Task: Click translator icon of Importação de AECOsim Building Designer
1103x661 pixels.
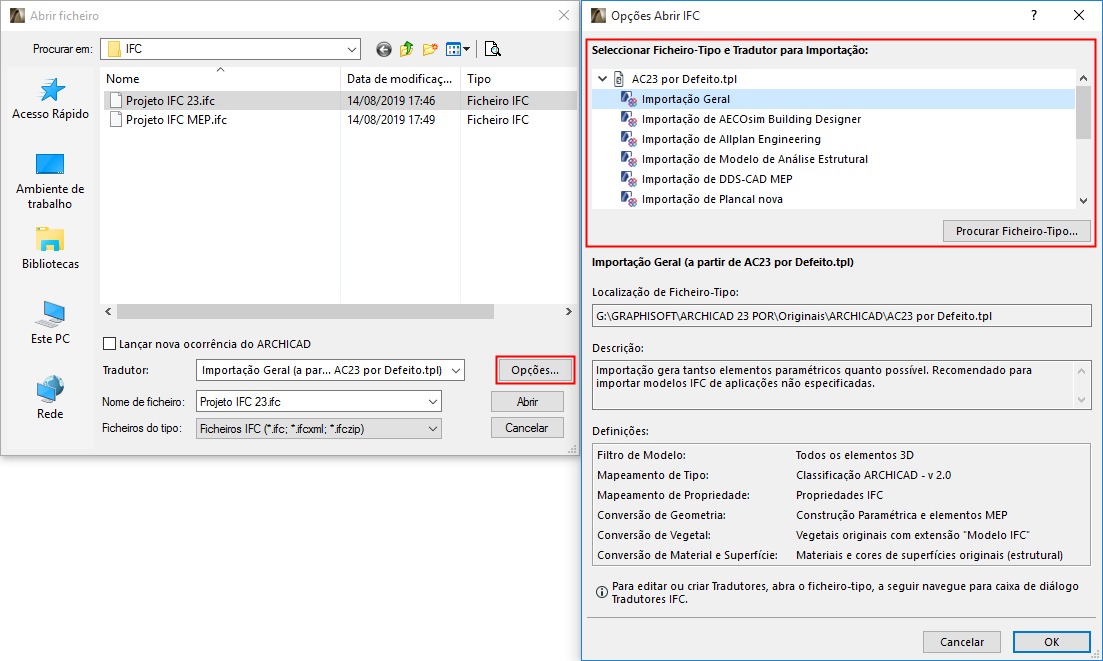Action: [x=629, y=119]
